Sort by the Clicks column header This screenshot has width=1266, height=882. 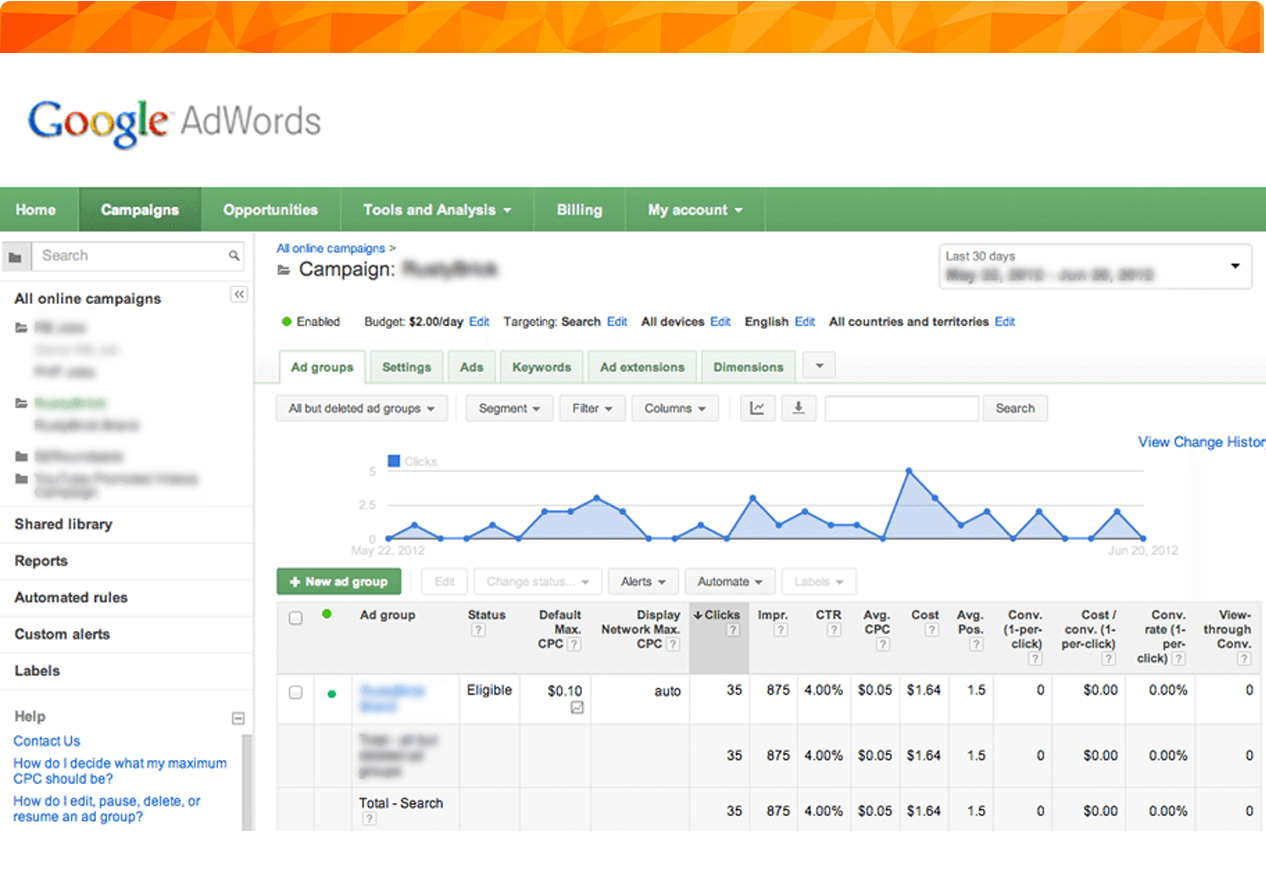tap(718, 615)
